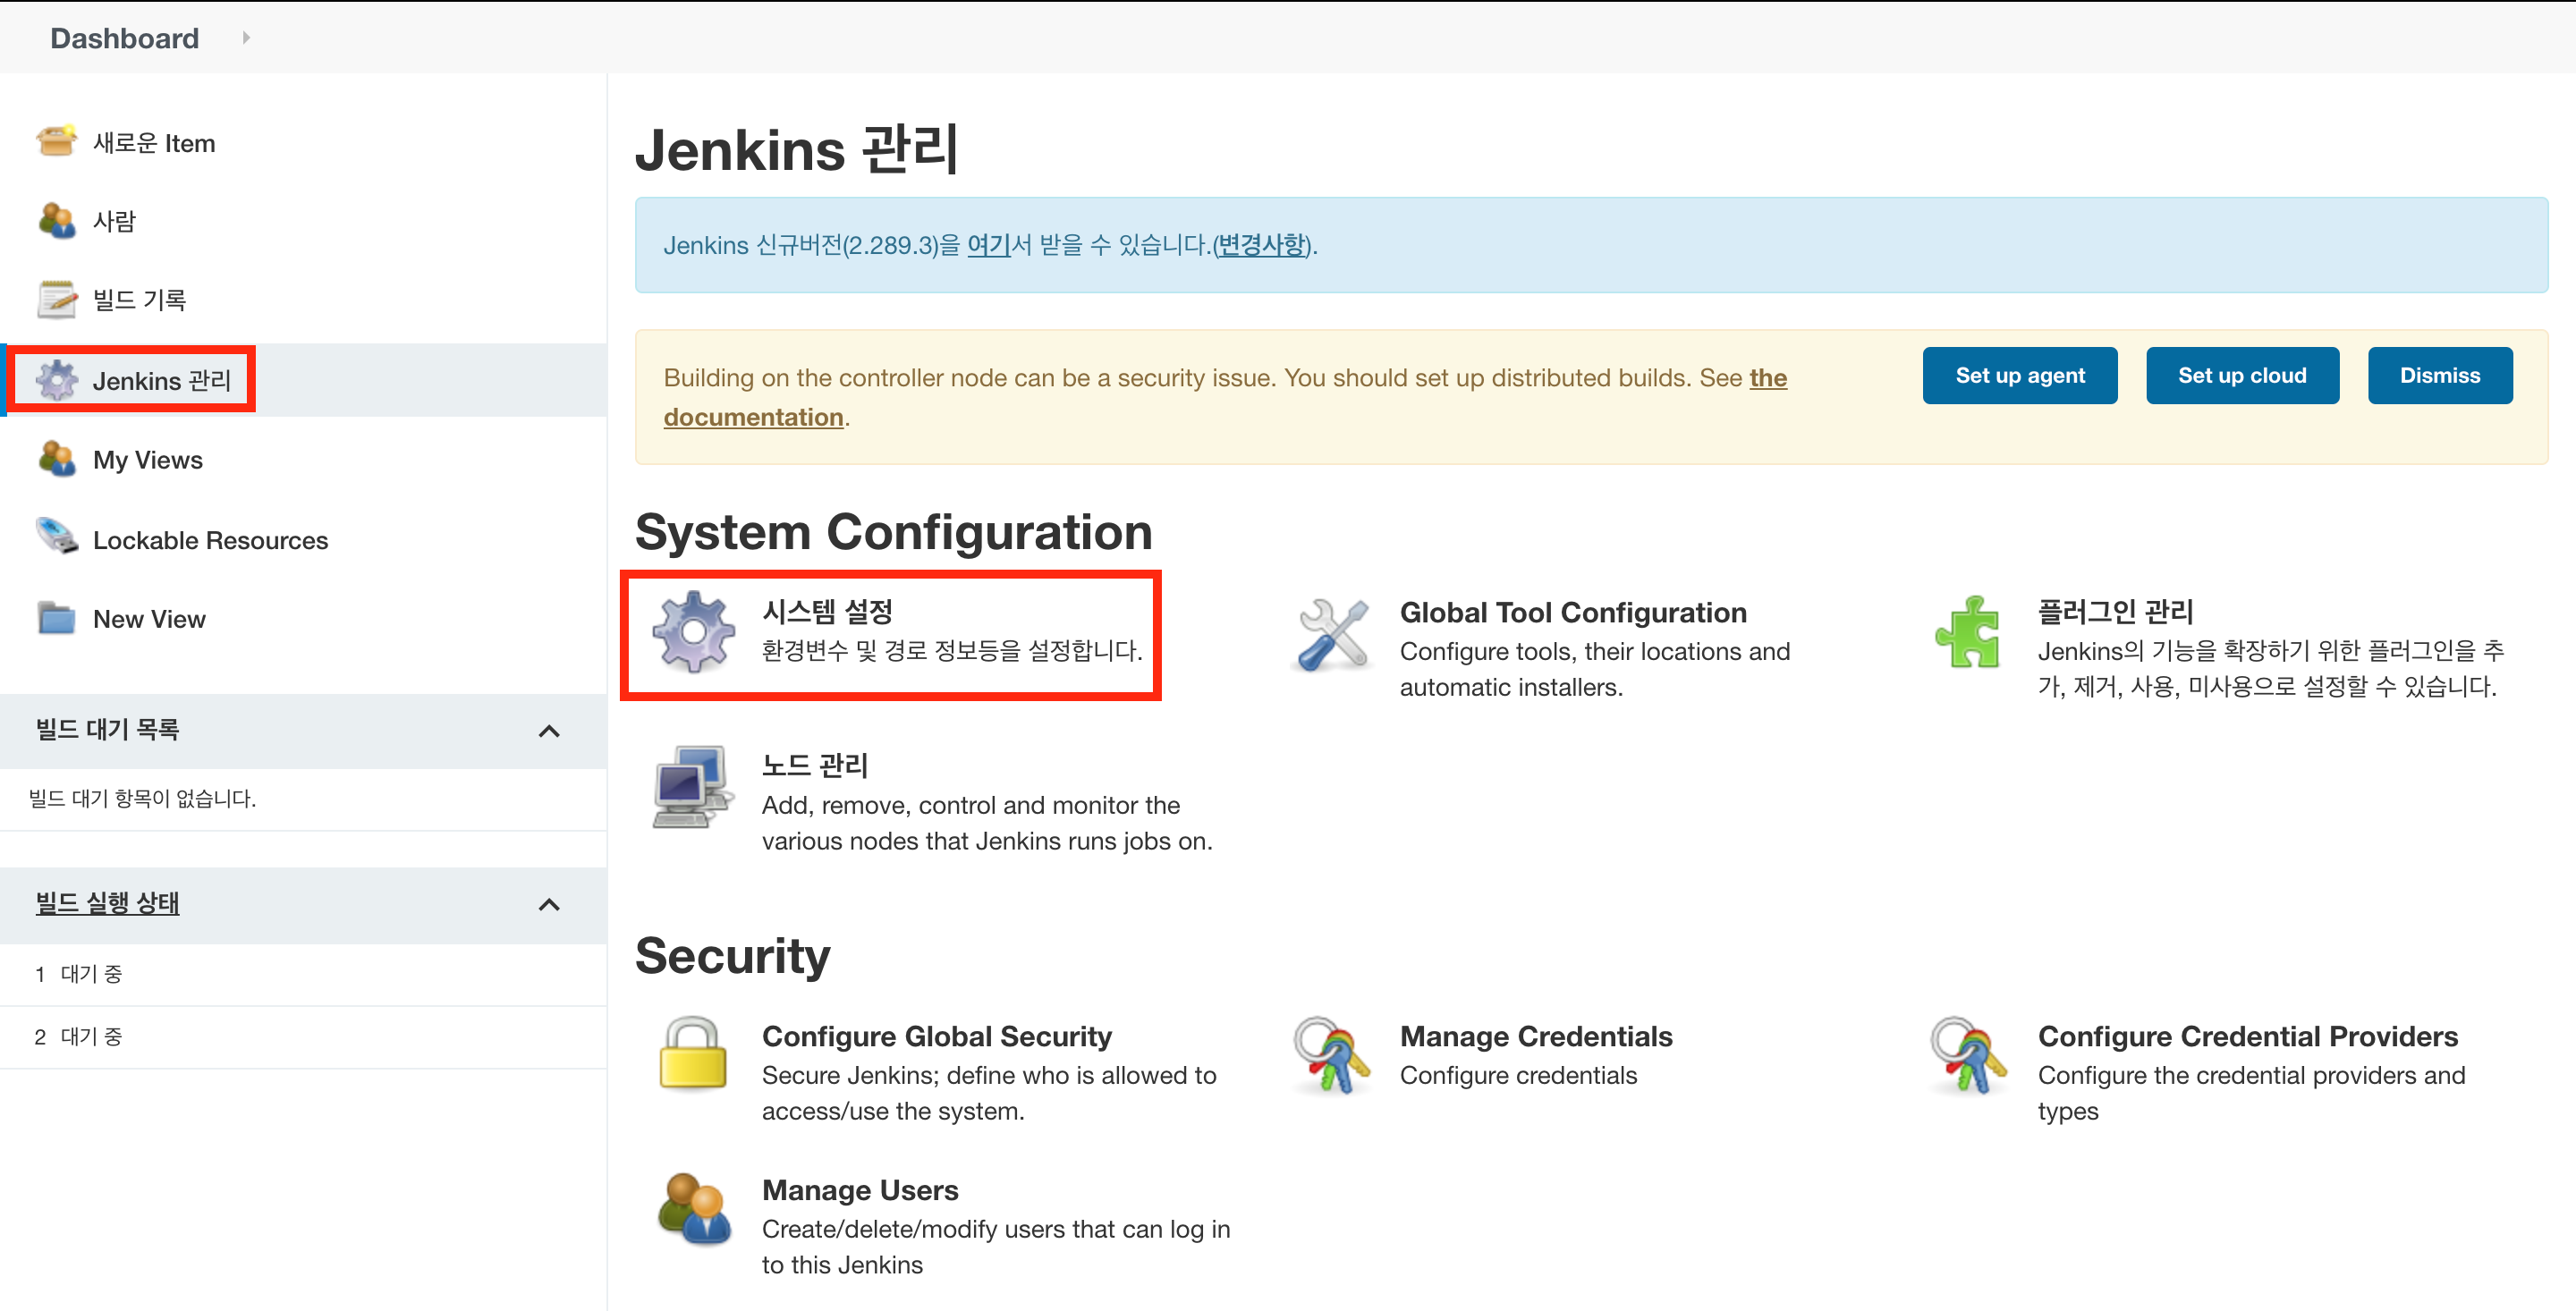Screen dimensions: 2576x1311
Task: Click the keys icon for Manage Credentials
Action: (x=1332, y=1056)
